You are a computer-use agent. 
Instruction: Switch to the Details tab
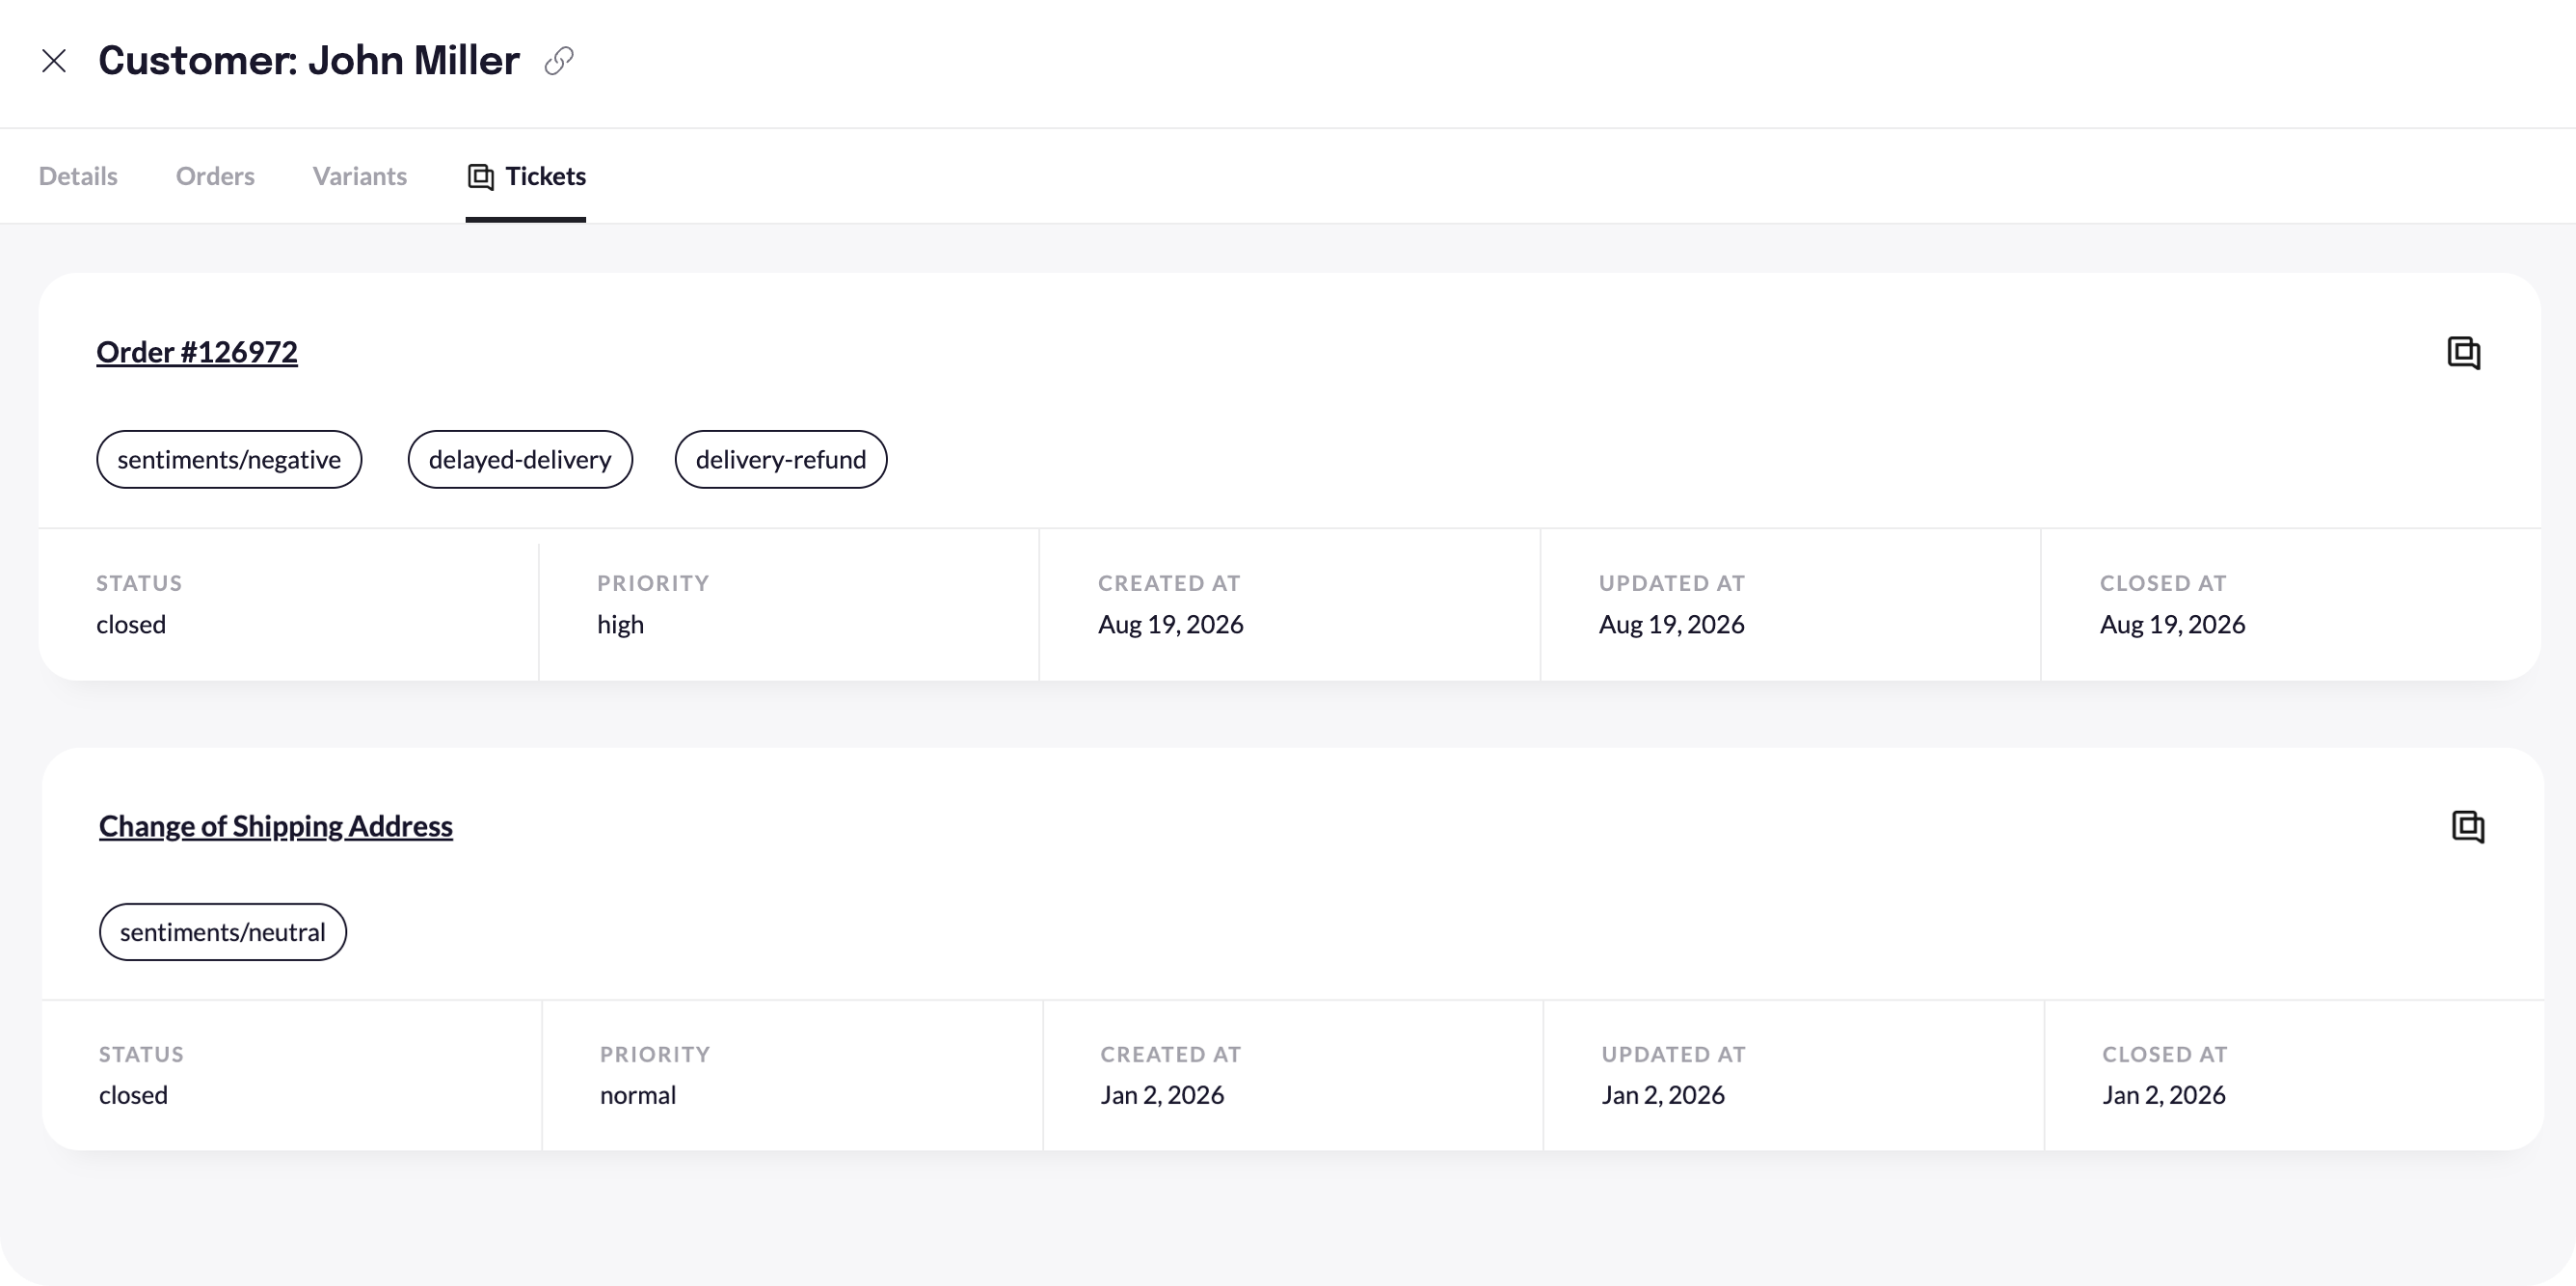coord(78,176)
